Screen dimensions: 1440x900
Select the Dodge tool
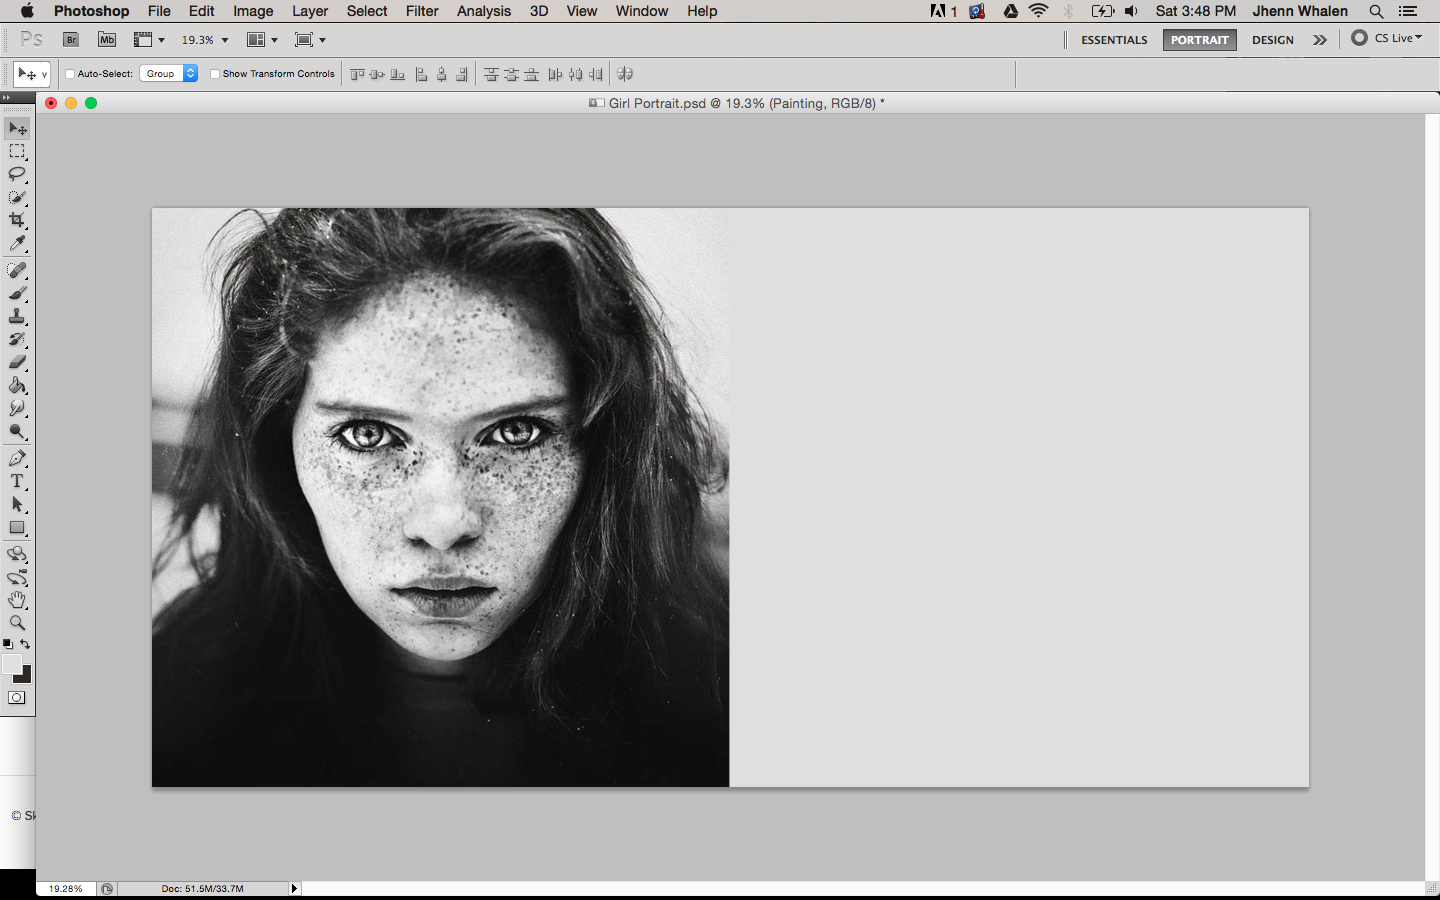[x=17, y=431]
